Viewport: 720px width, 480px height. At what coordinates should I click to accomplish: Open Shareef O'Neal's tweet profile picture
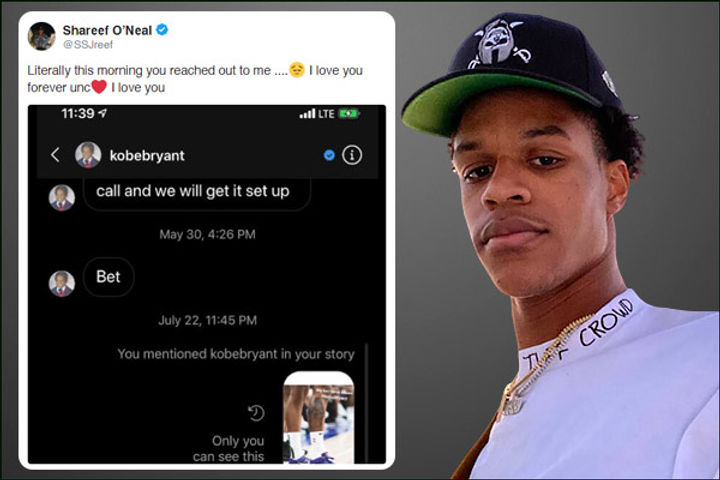[x=41, y=36]
